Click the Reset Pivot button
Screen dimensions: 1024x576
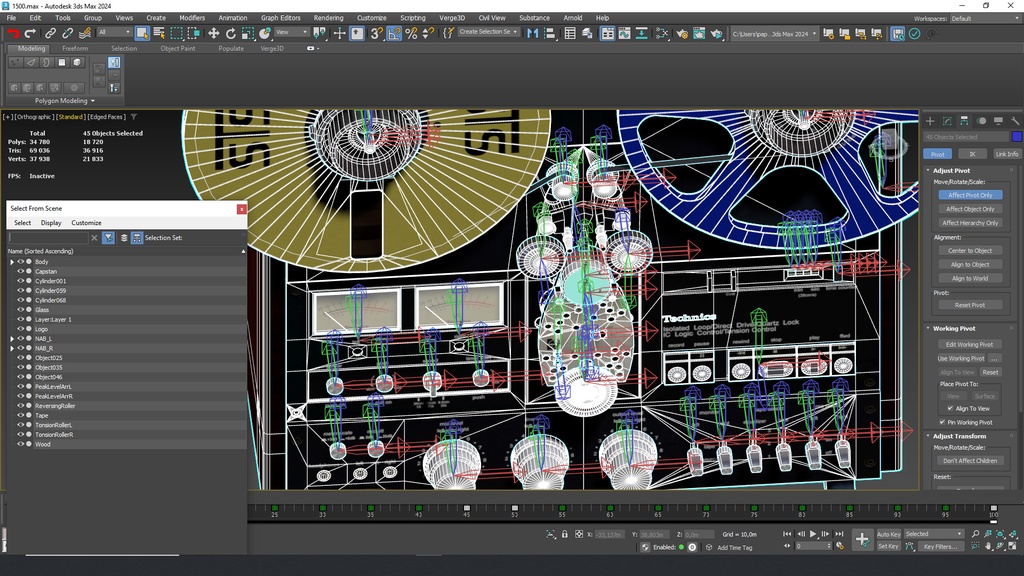pyautogui.click(x=969, y=305)
